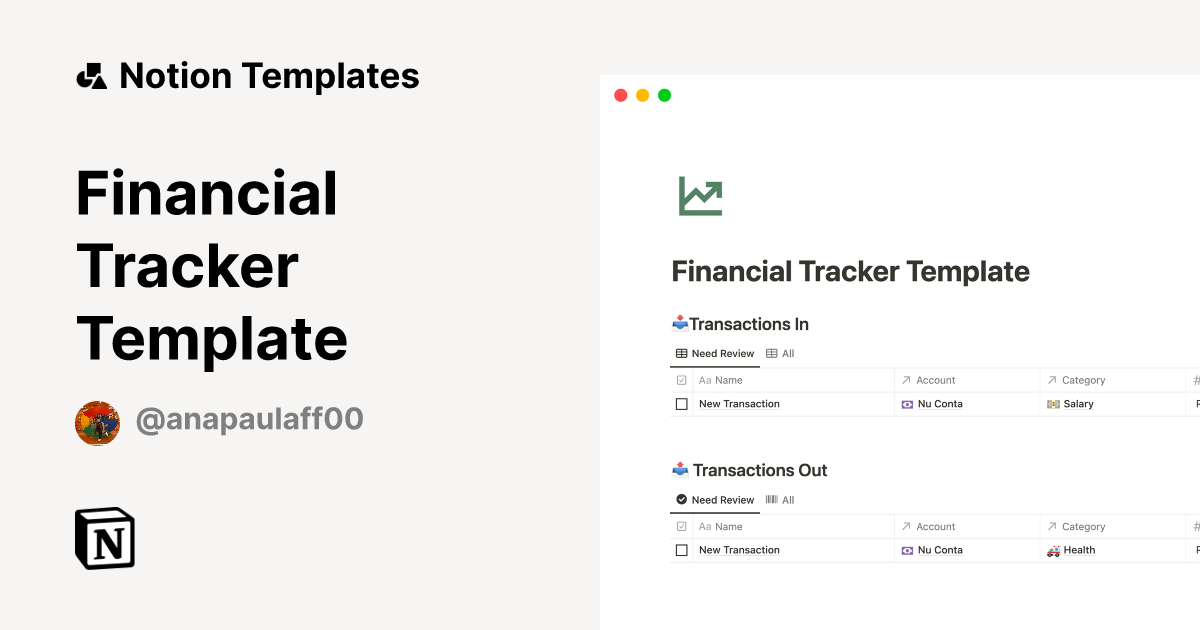1200x630 pixels.
Task: Click the @anapaulaff00 avatar thumbnail
Action: [97, 422]
